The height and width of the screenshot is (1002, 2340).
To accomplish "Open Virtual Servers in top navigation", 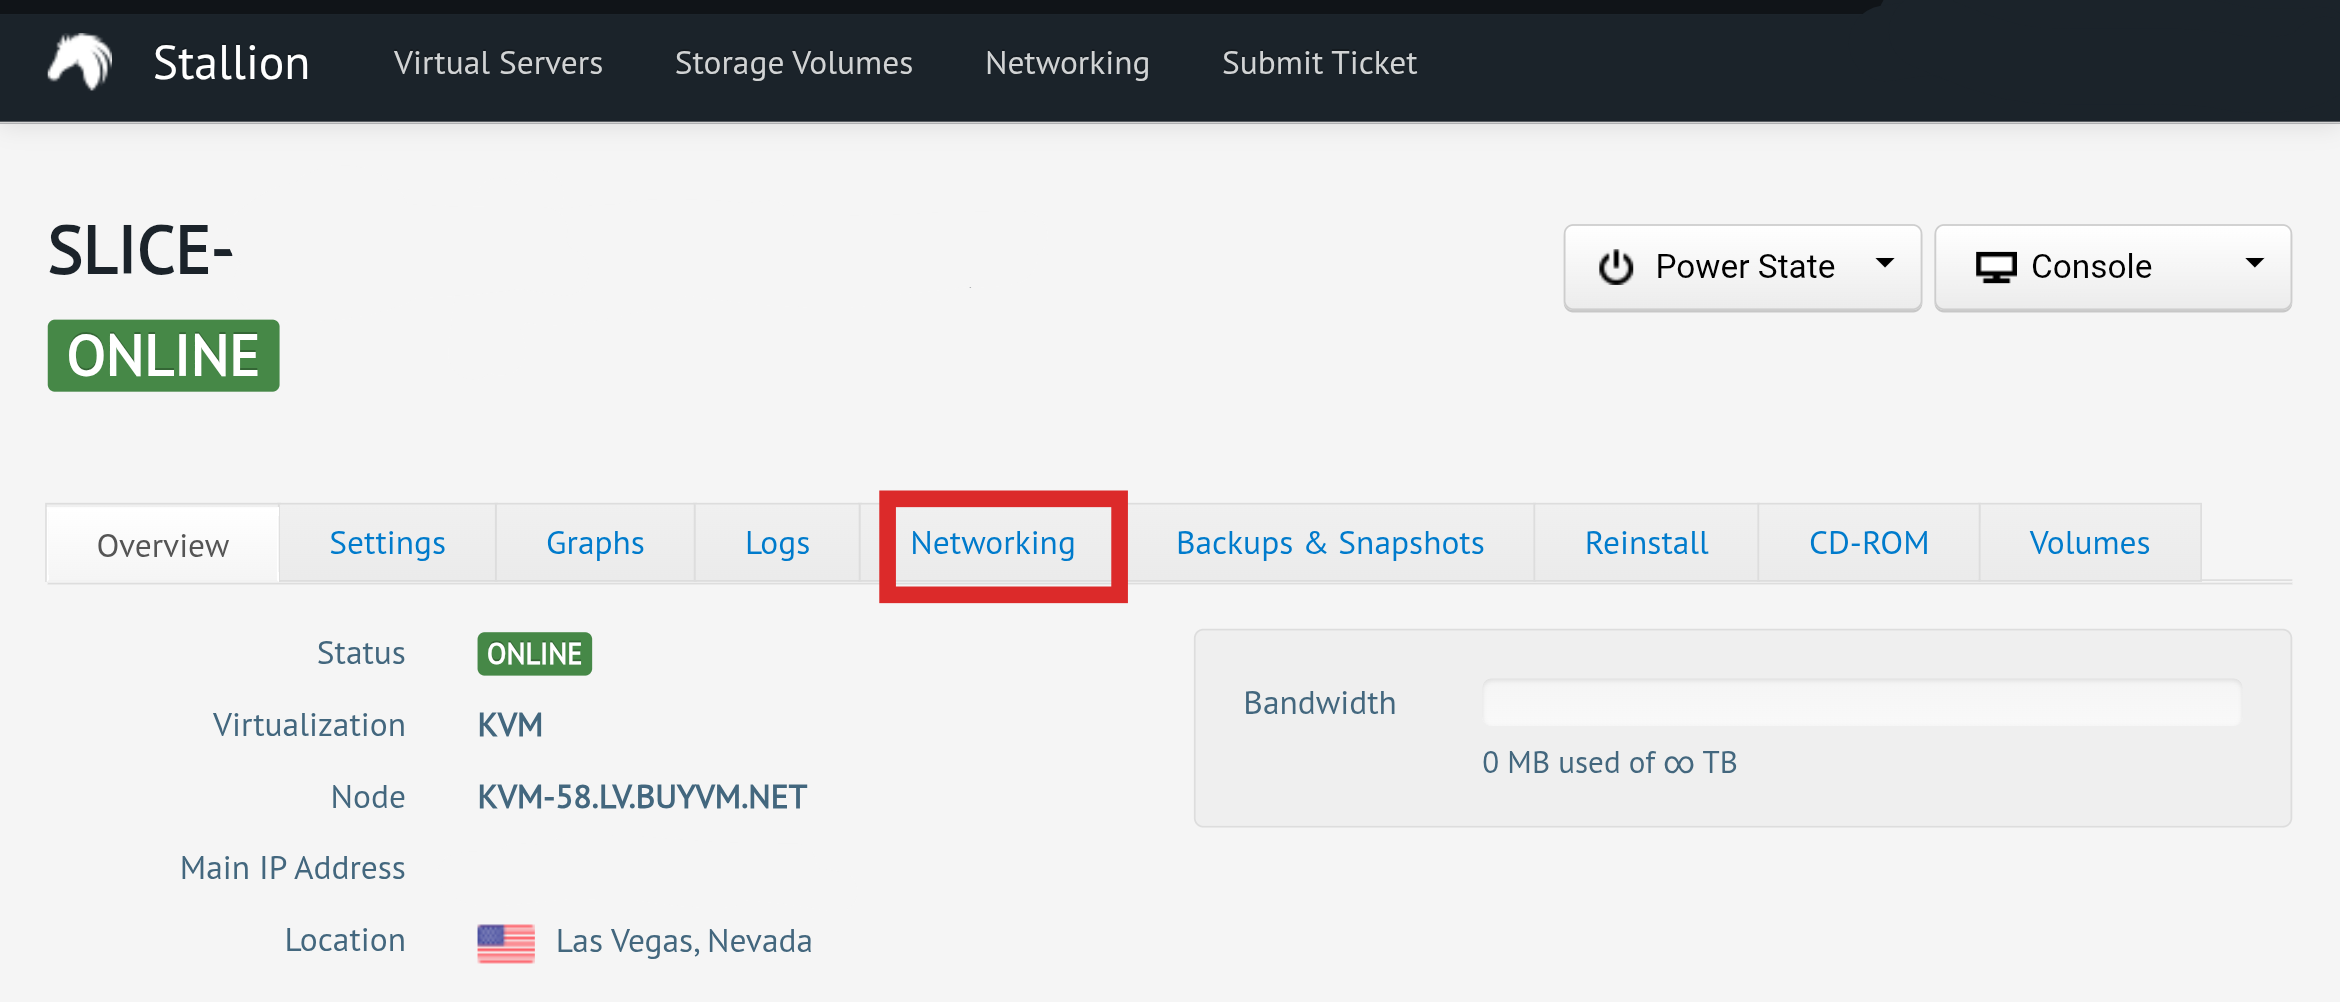I will pyautogui.click(x=498, y=63).
